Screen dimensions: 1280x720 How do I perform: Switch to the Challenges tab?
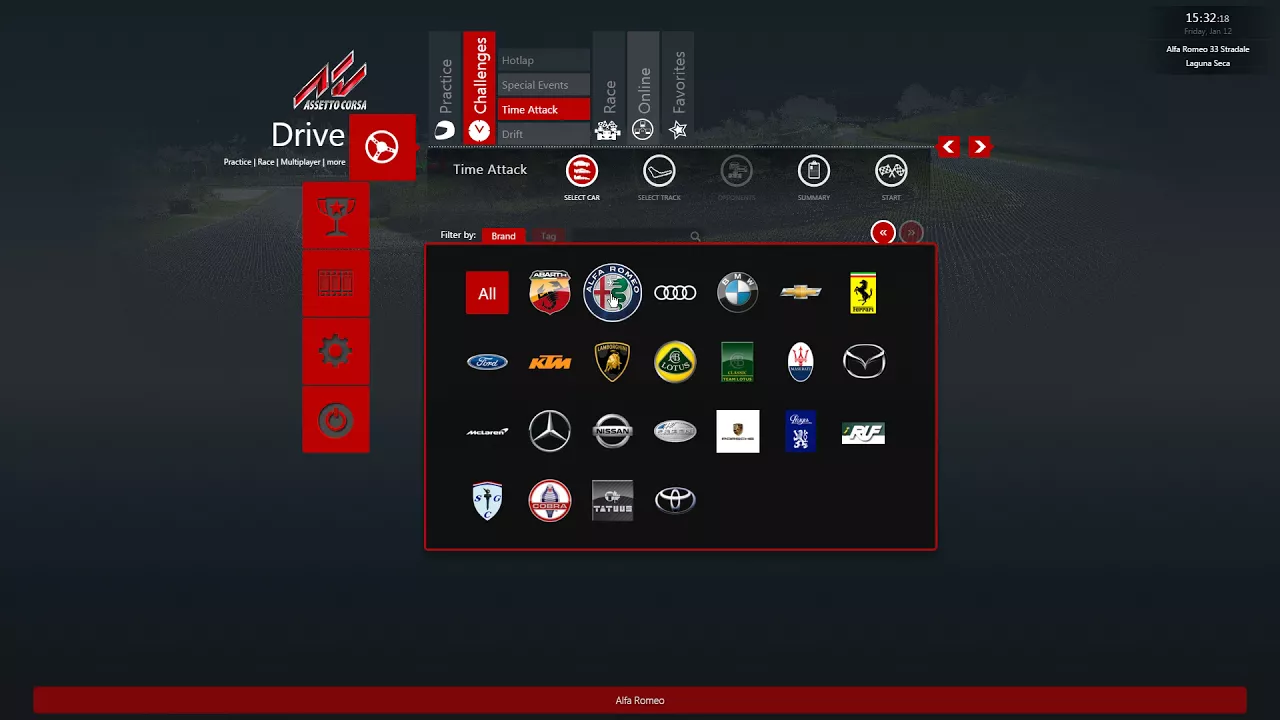click(x=479, y=88)
